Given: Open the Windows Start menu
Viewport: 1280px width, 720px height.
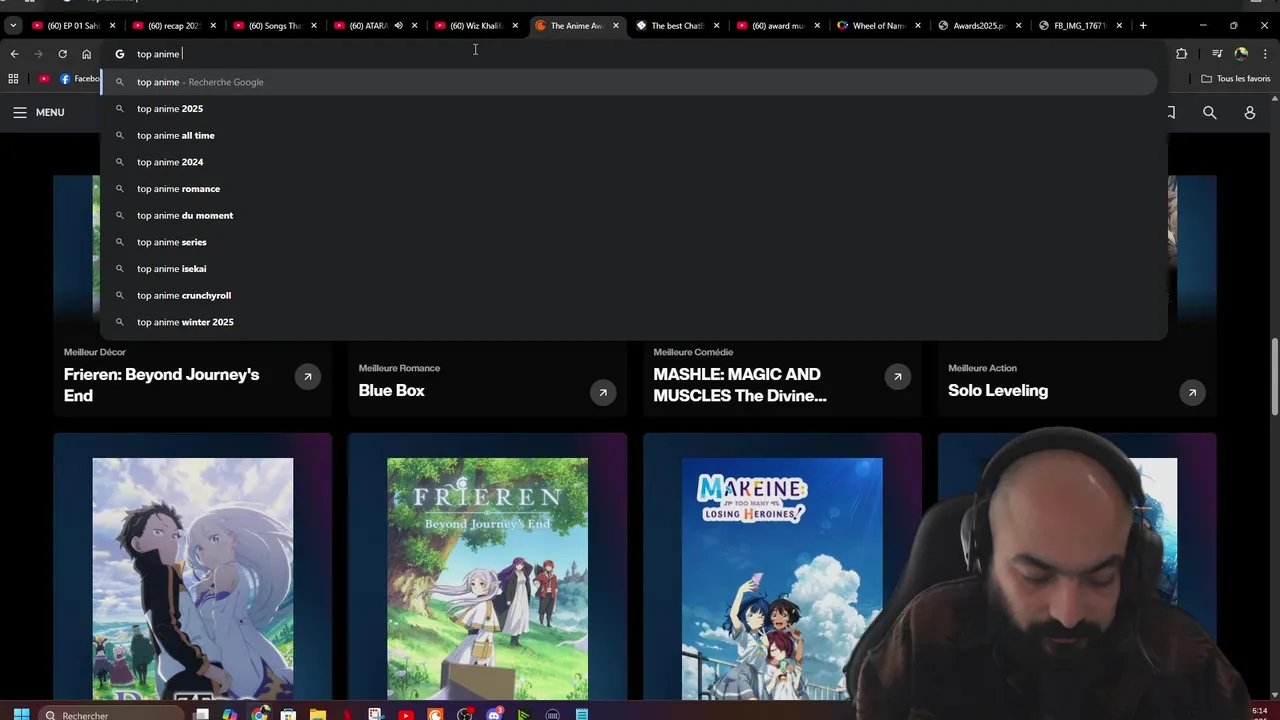Looking at the screenshot, I should pos(21,715).
